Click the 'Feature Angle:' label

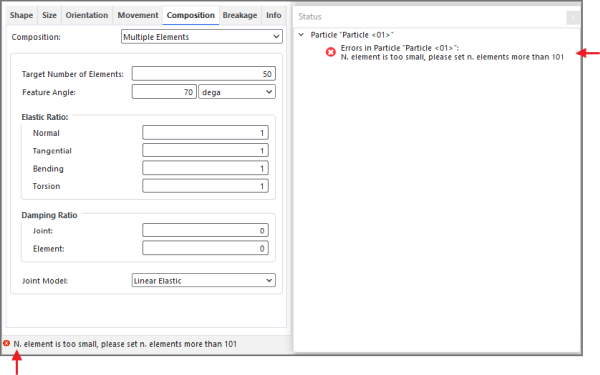coord(49,92)
